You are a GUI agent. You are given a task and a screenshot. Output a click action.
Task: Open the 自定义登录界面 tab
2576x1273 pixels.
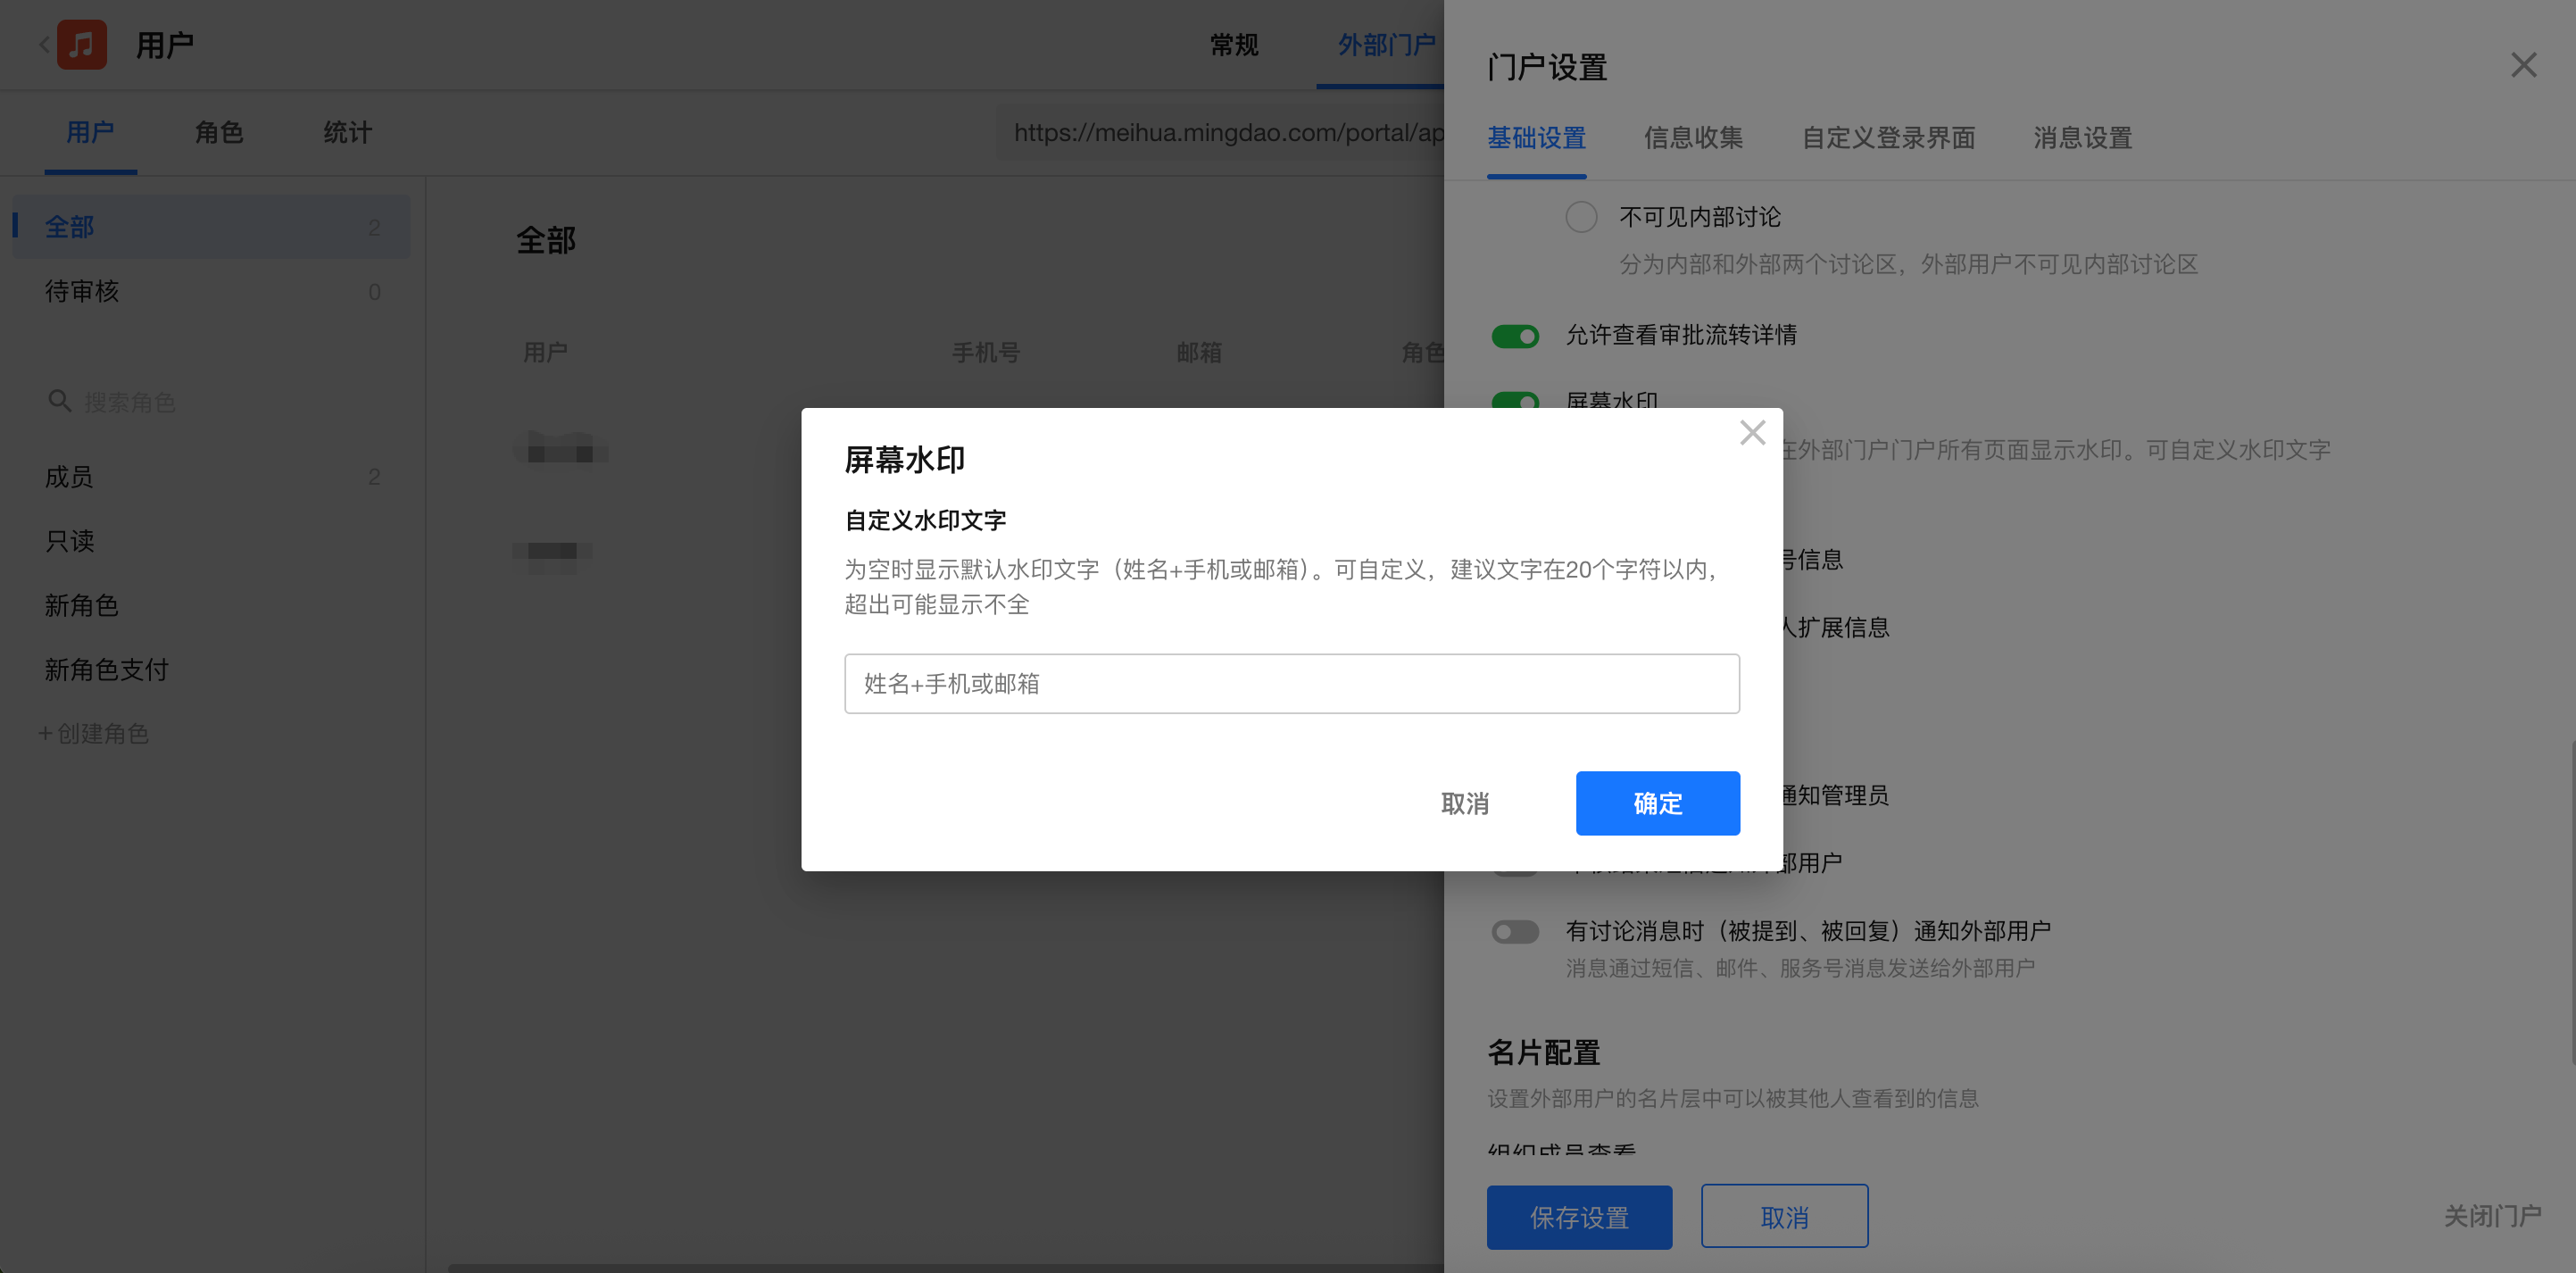[x=1888, y=138]
